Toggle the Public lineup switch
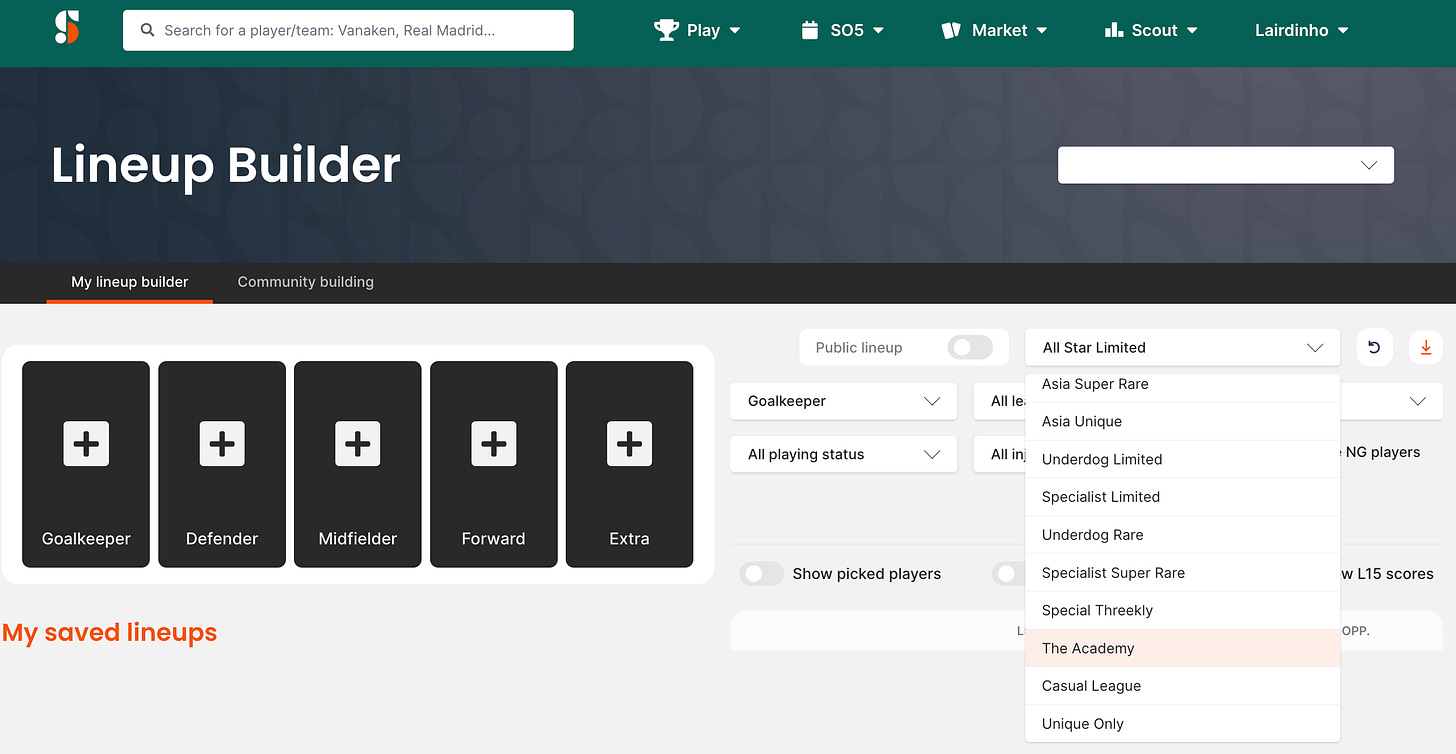The width and height of the screenshot is (1456, 754). pyautogui.click(x=970, y=347)
